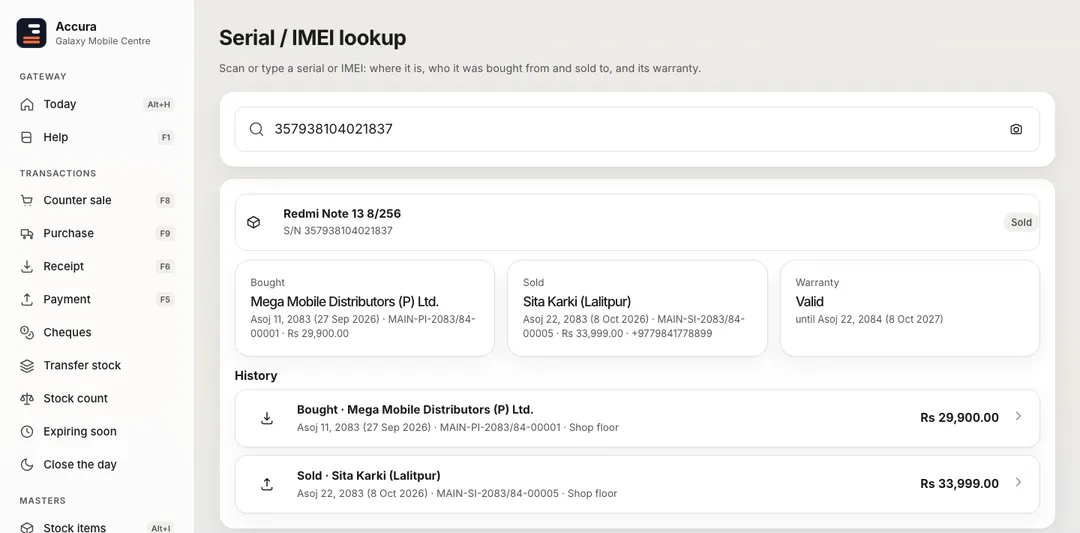Click the Transfer stock layers icon
The width and height of the screenshot is (1080, 533).
[x=27, y=366]
